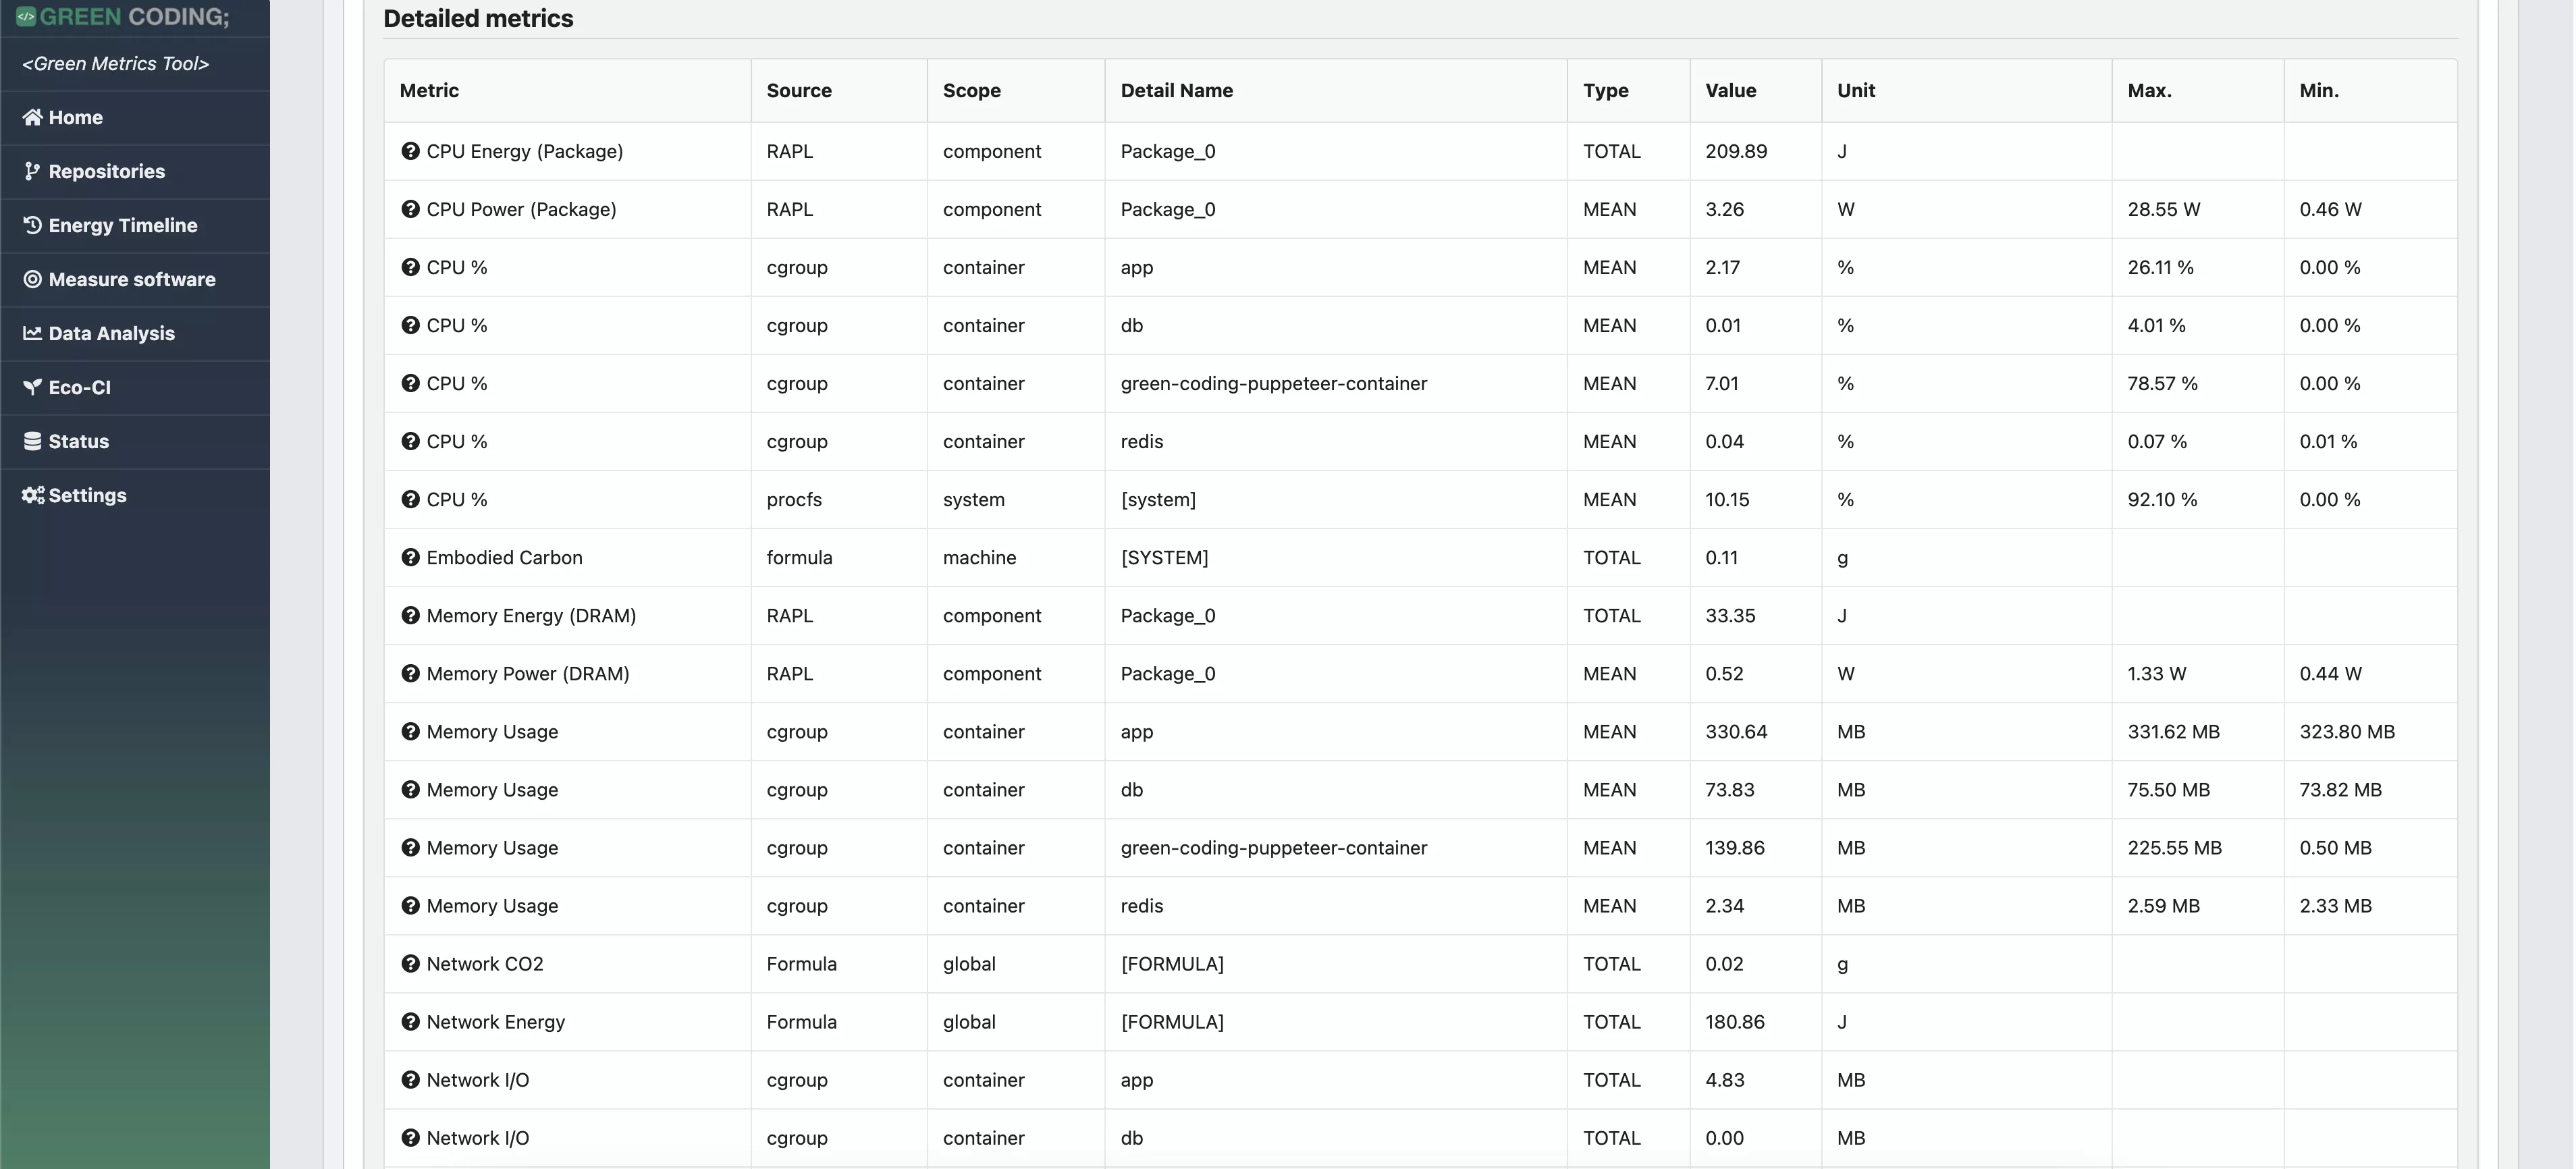Viewport: 2576px width, 1169px height.
Task: Click the help icon beside CPU Energy (Package)
Action: 410,151
